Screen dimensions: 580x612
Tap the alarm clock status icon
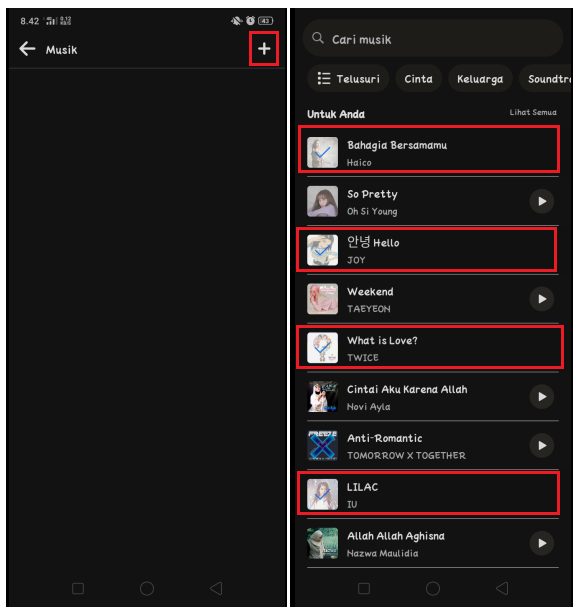pos(250,20)
